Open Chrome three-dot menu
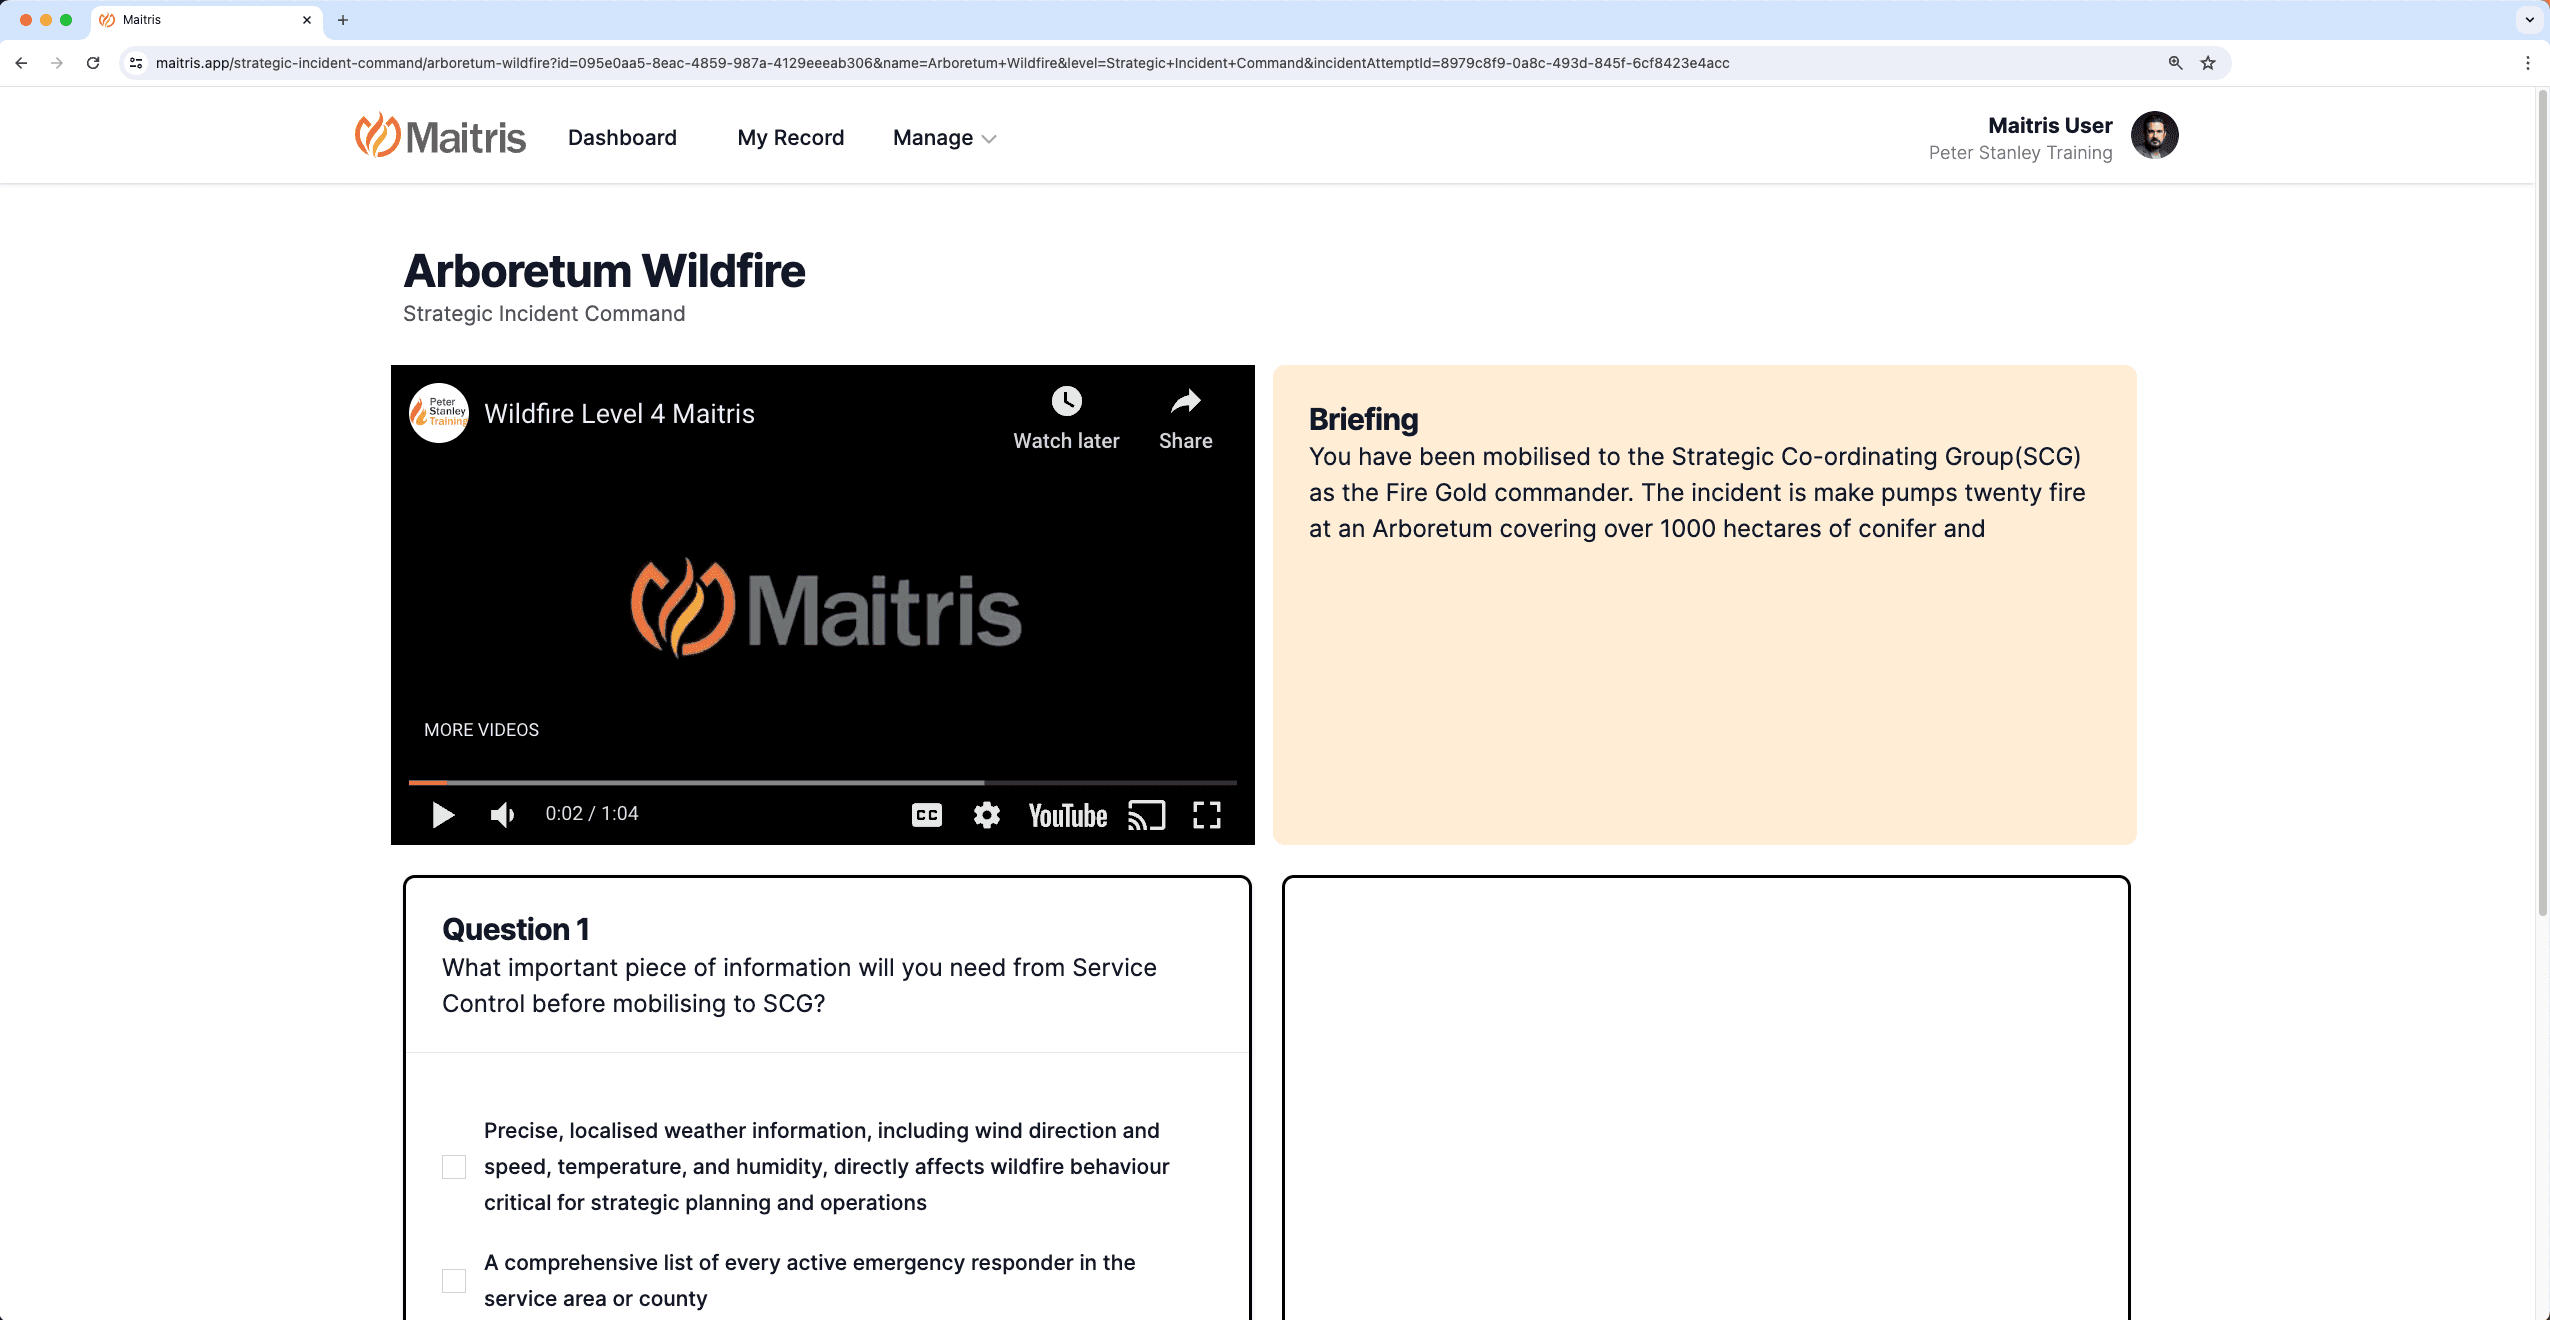The height and width of the screenshot is (1320, 2550). [x=2527, y=63]
